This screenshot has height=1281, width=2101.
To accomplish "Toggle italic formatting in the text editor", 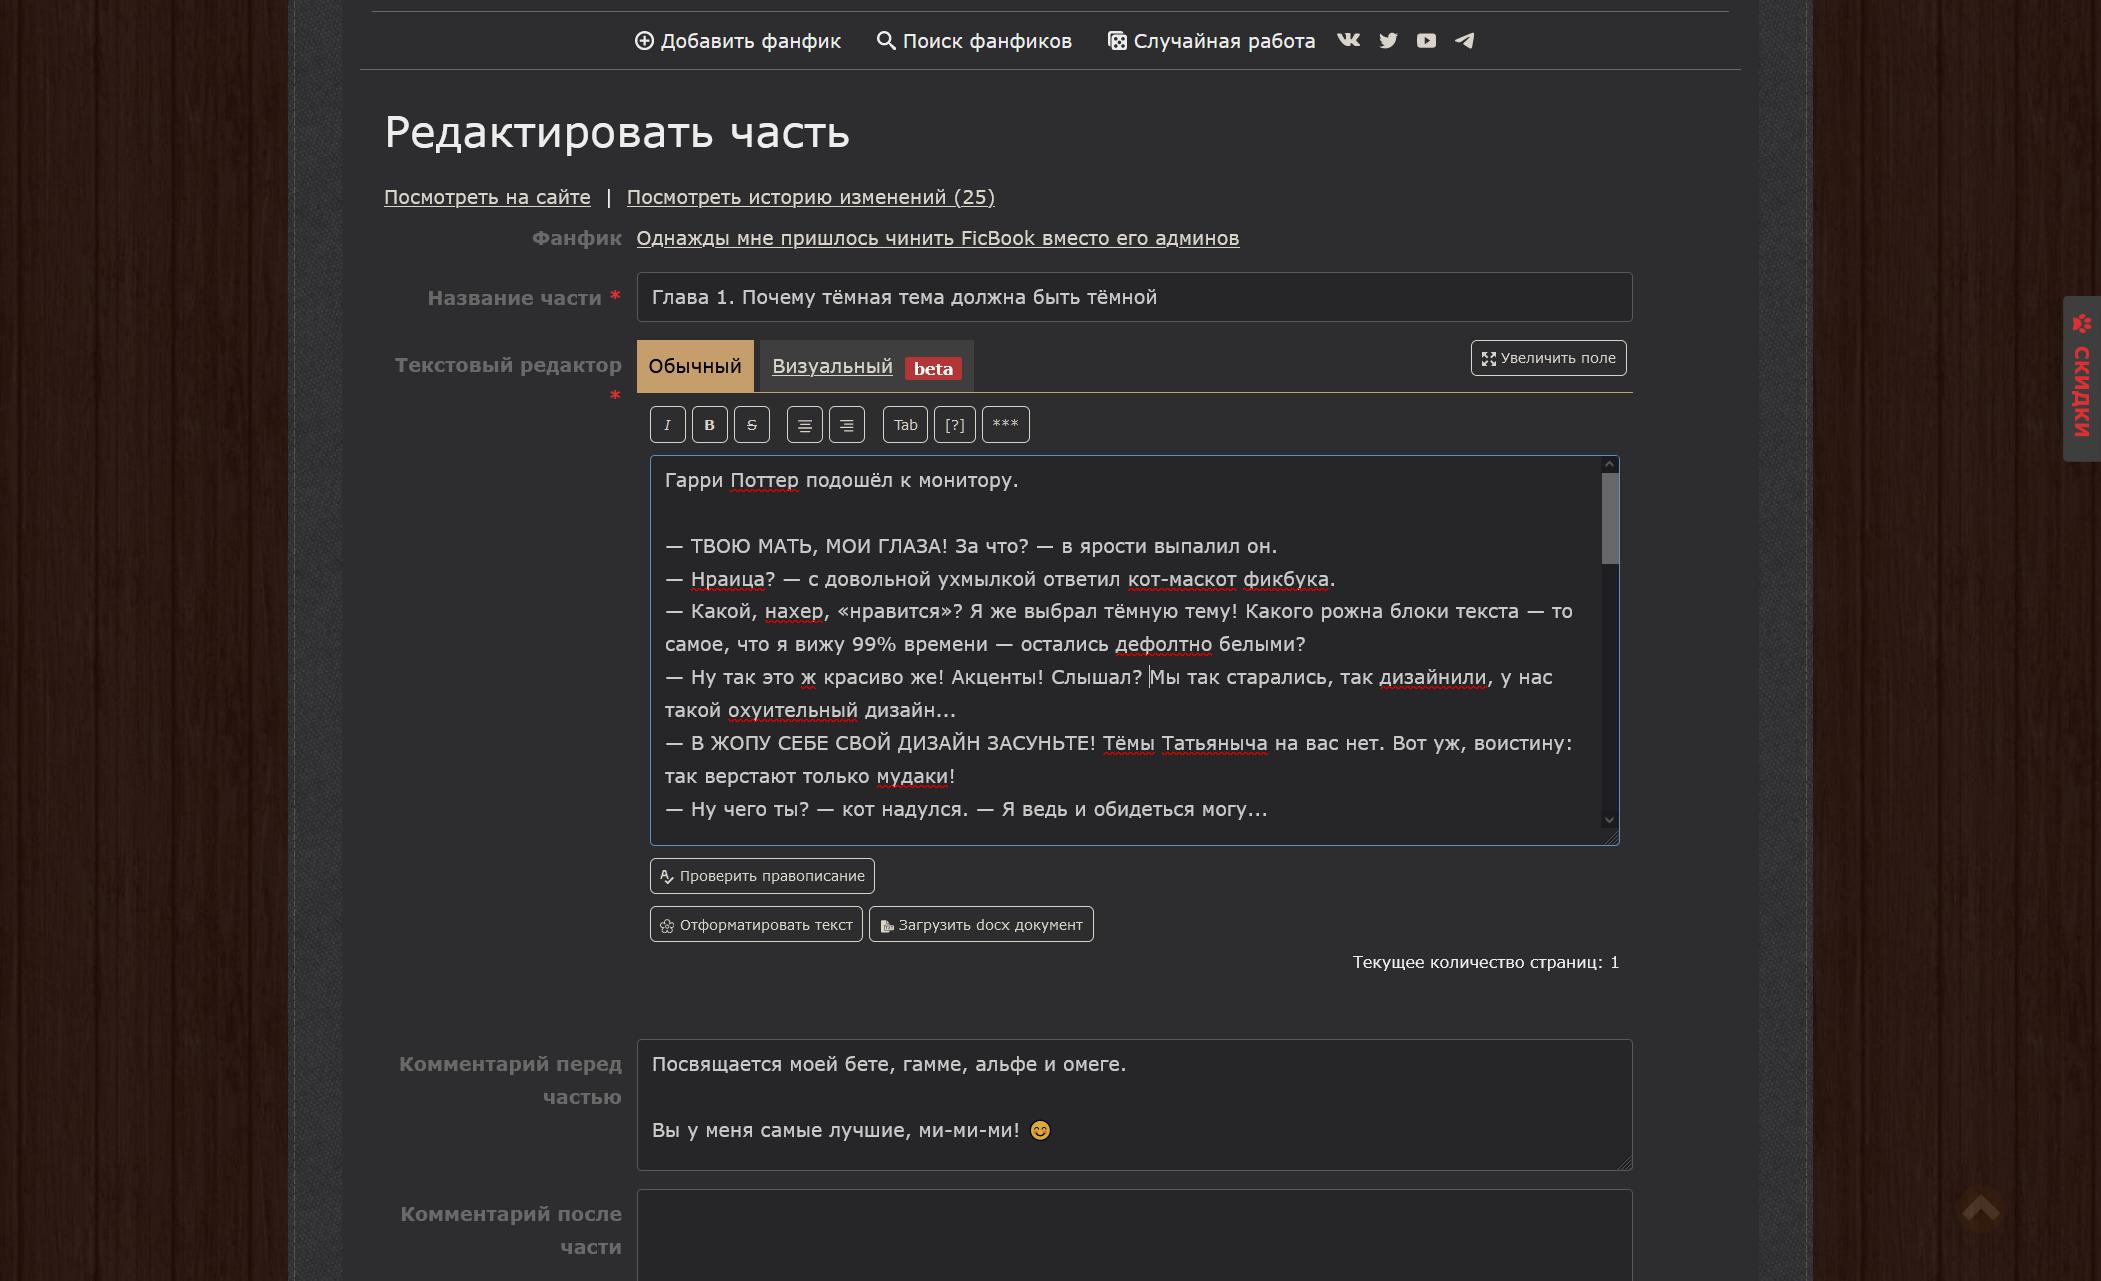I will [667, 424].
